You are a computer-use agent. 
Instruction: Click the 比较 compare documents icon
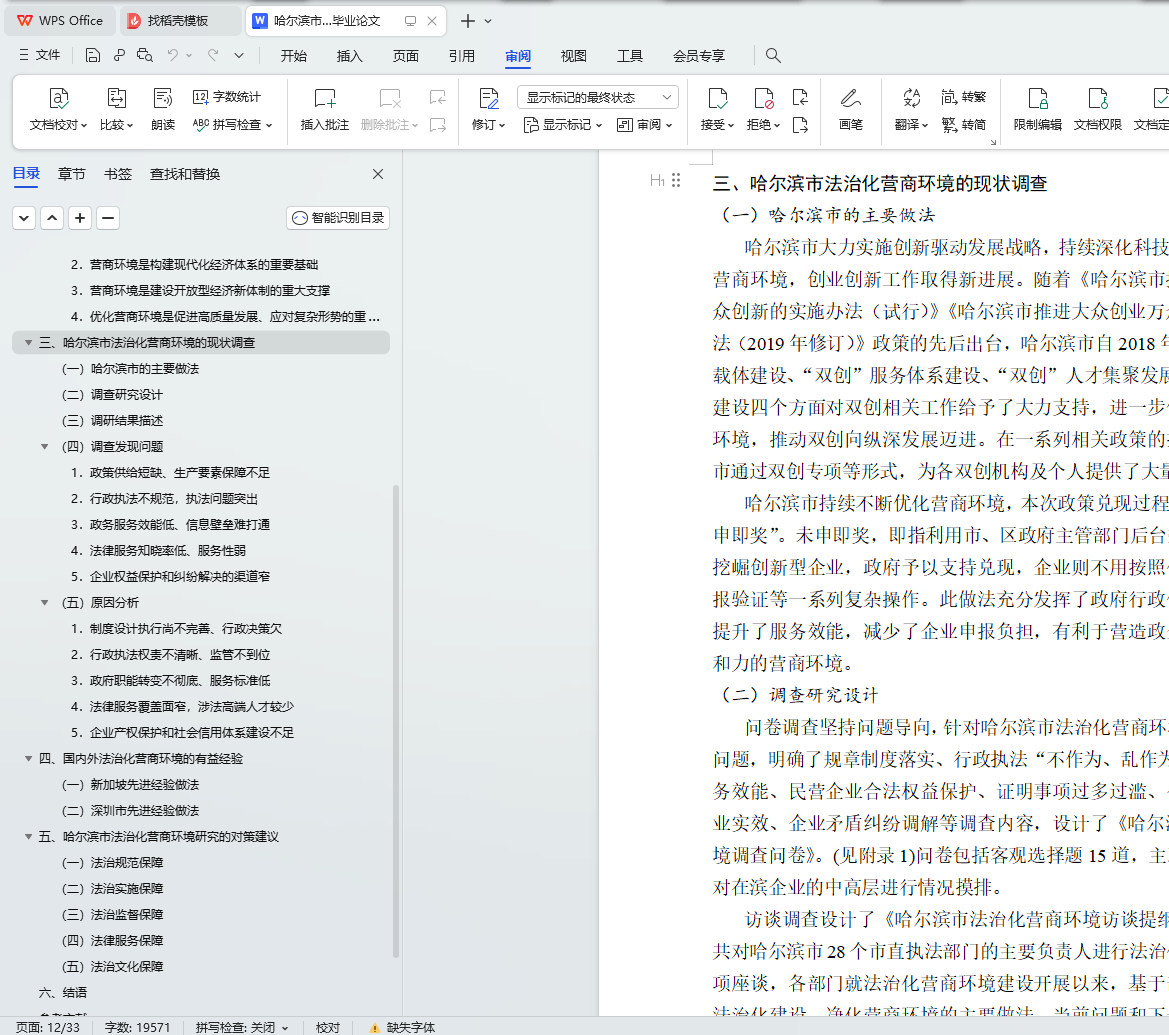(116, 98)
